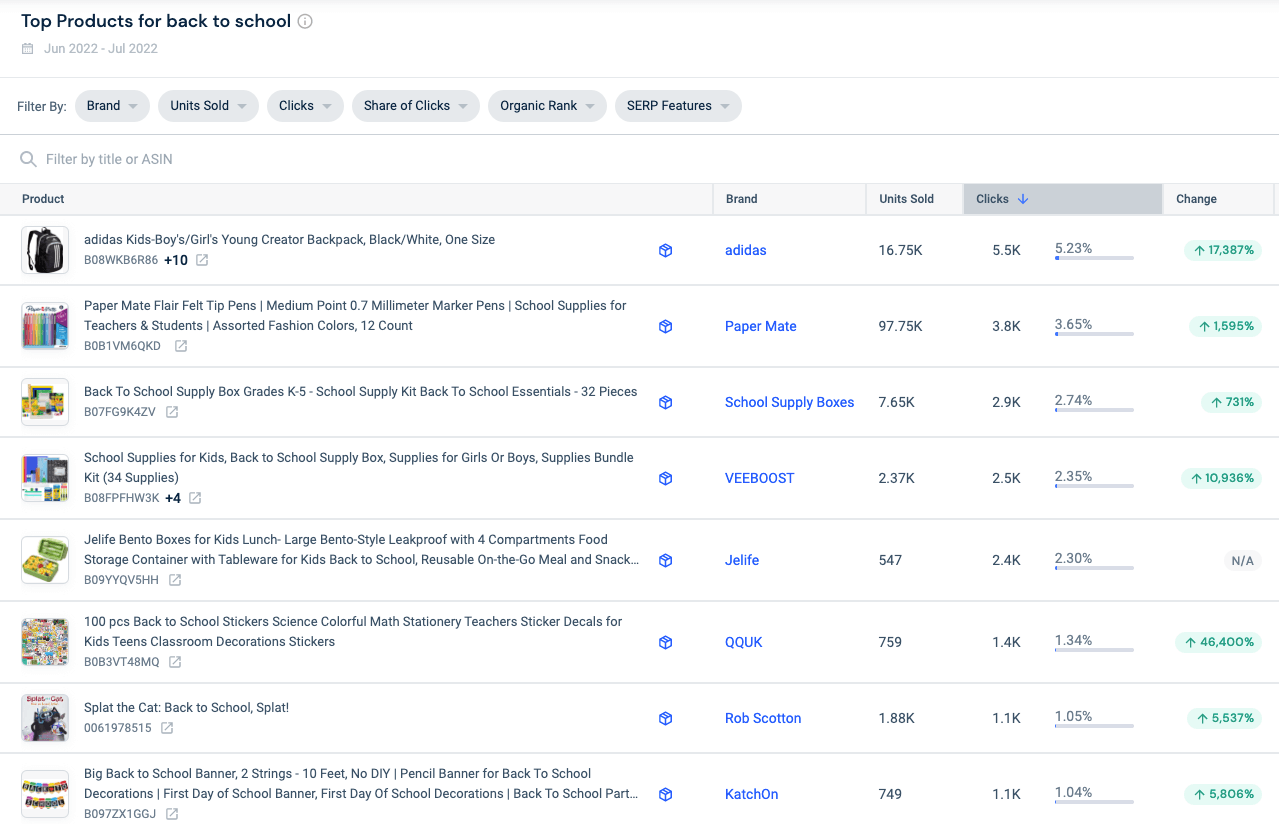Image resolution: width=1279 pixels, height=824 pixels.
Task: Click the 97.75K units sold value
Action: 901,326
